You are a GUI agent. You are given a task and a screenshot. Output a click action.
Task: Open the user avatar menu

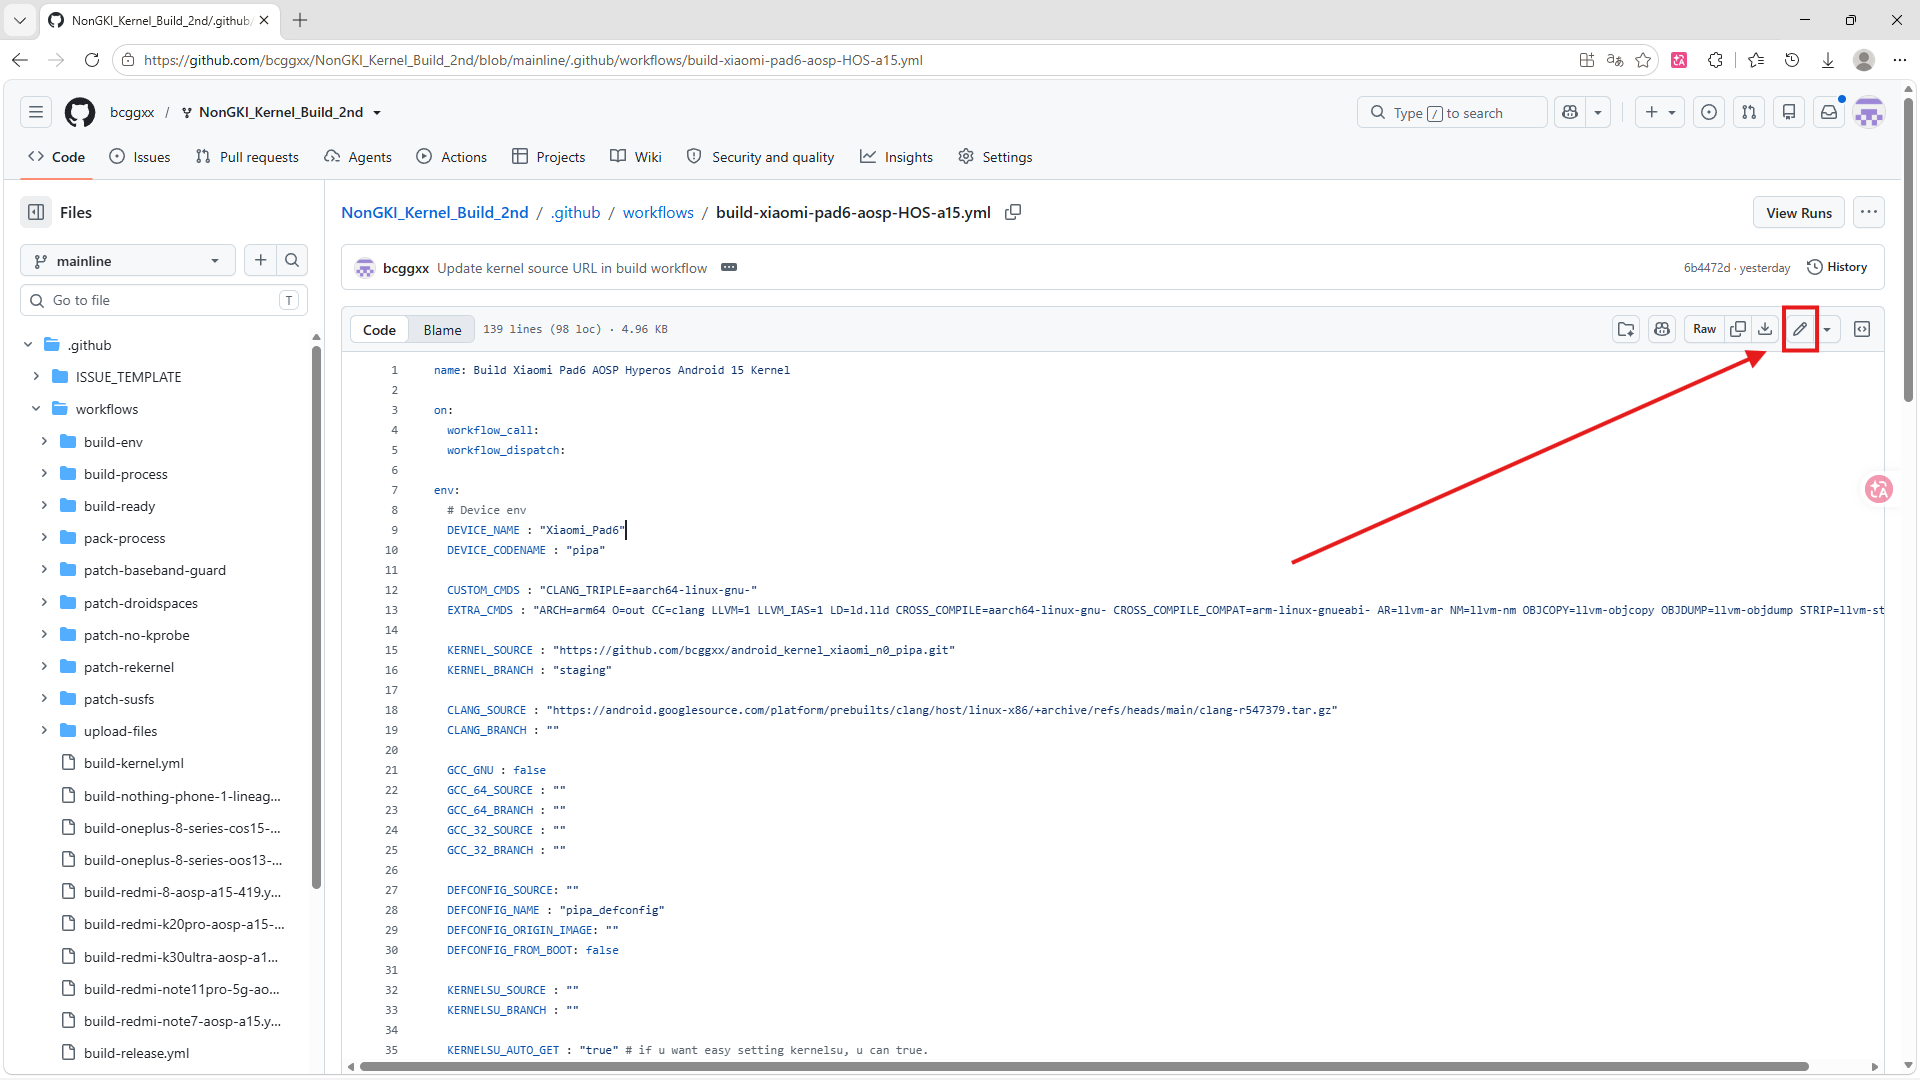click(x=1869, y=112)
